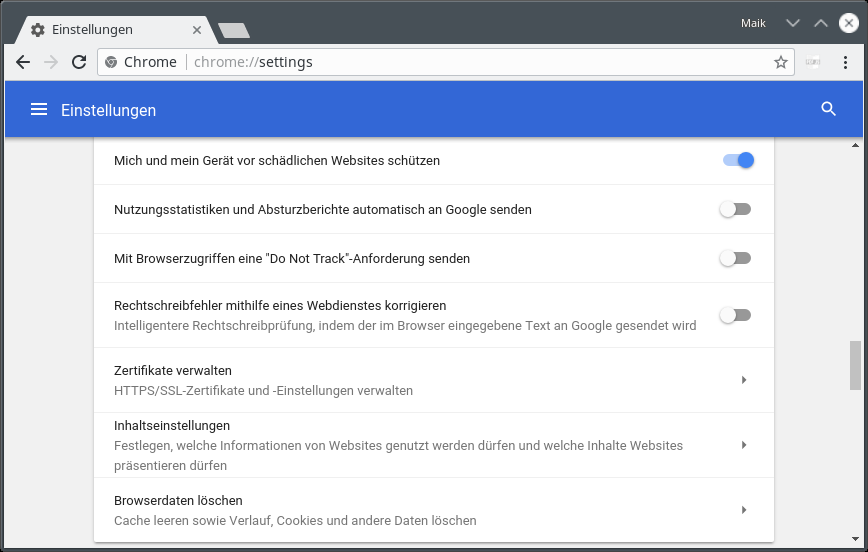Go back using the browser back arrow

pyautogui.click(x=23, y=62)
